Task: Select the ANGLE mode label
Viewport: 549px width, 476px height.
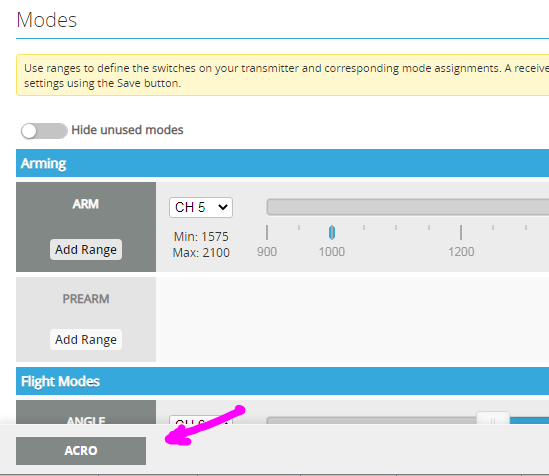Action: 86,419
